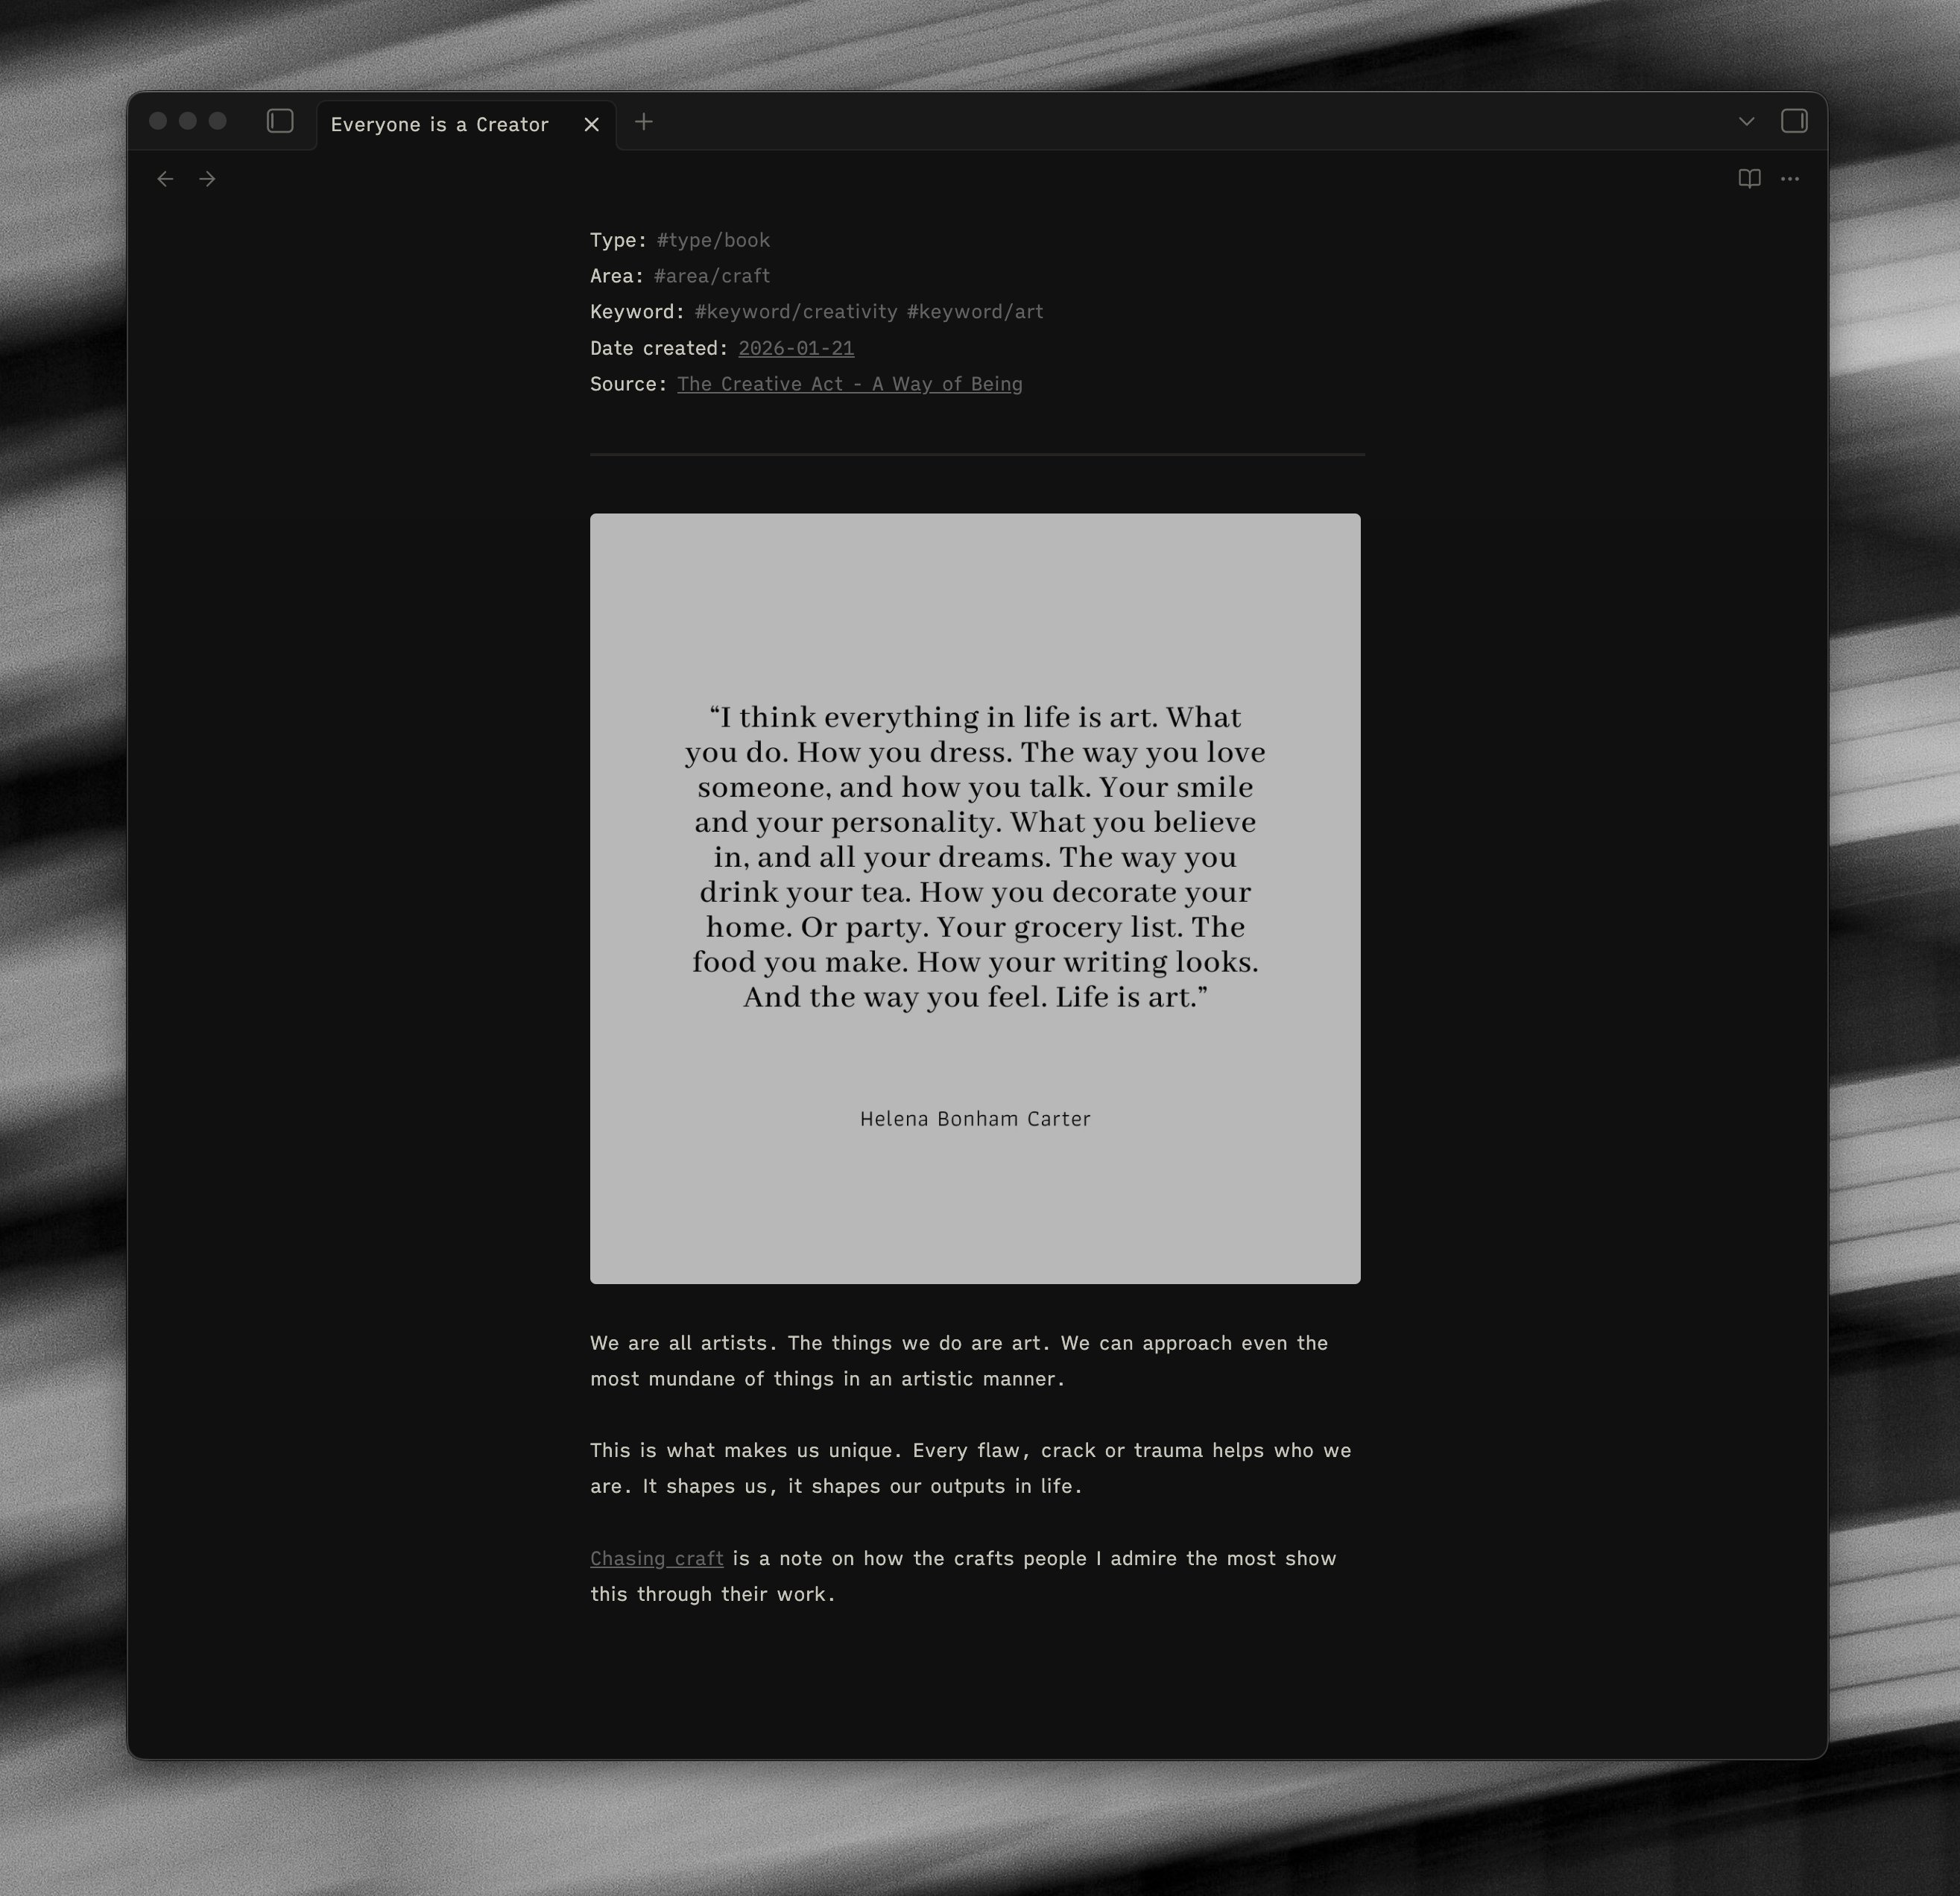Open a new tab with plus icon

click(x=644, y=122)
